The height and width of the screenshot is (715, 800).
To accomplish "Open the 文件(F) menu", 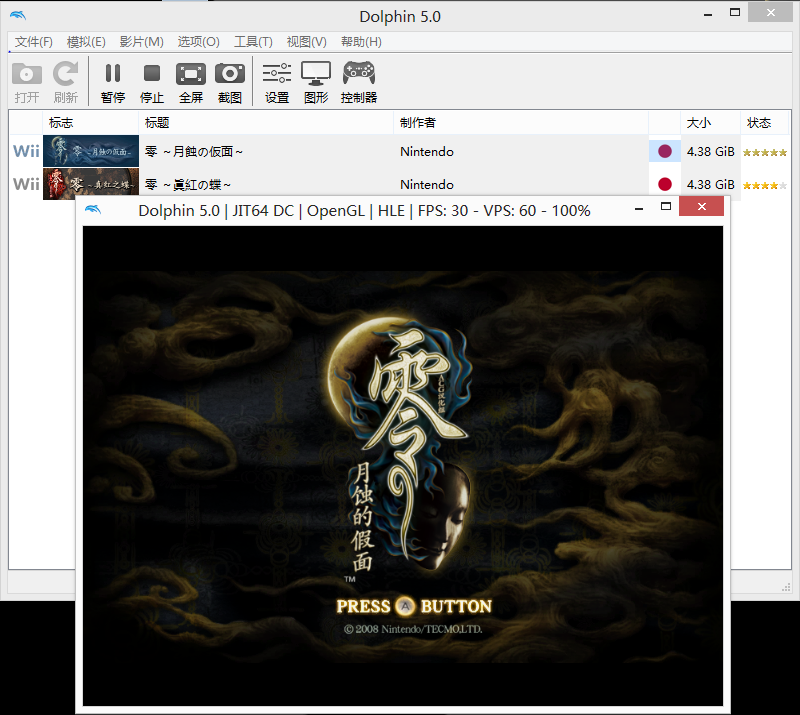I will coord(34,42).
